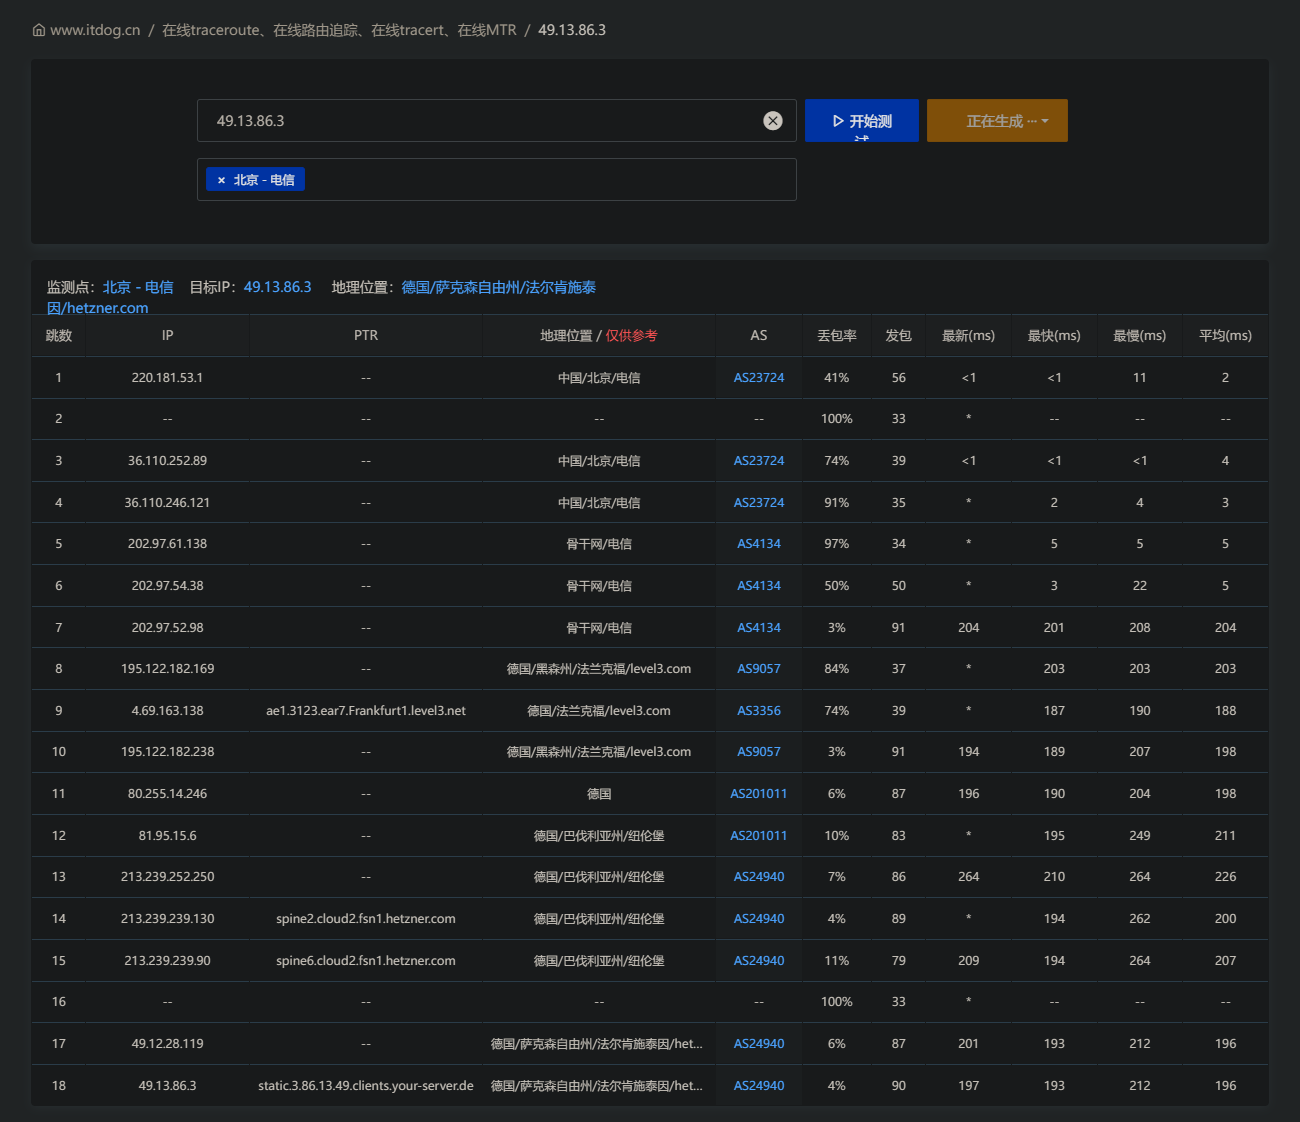The width and height of the screenshot is (1300, 1122).
Task: Click the 开始测试 start button
Action: [x=862, y=121]
